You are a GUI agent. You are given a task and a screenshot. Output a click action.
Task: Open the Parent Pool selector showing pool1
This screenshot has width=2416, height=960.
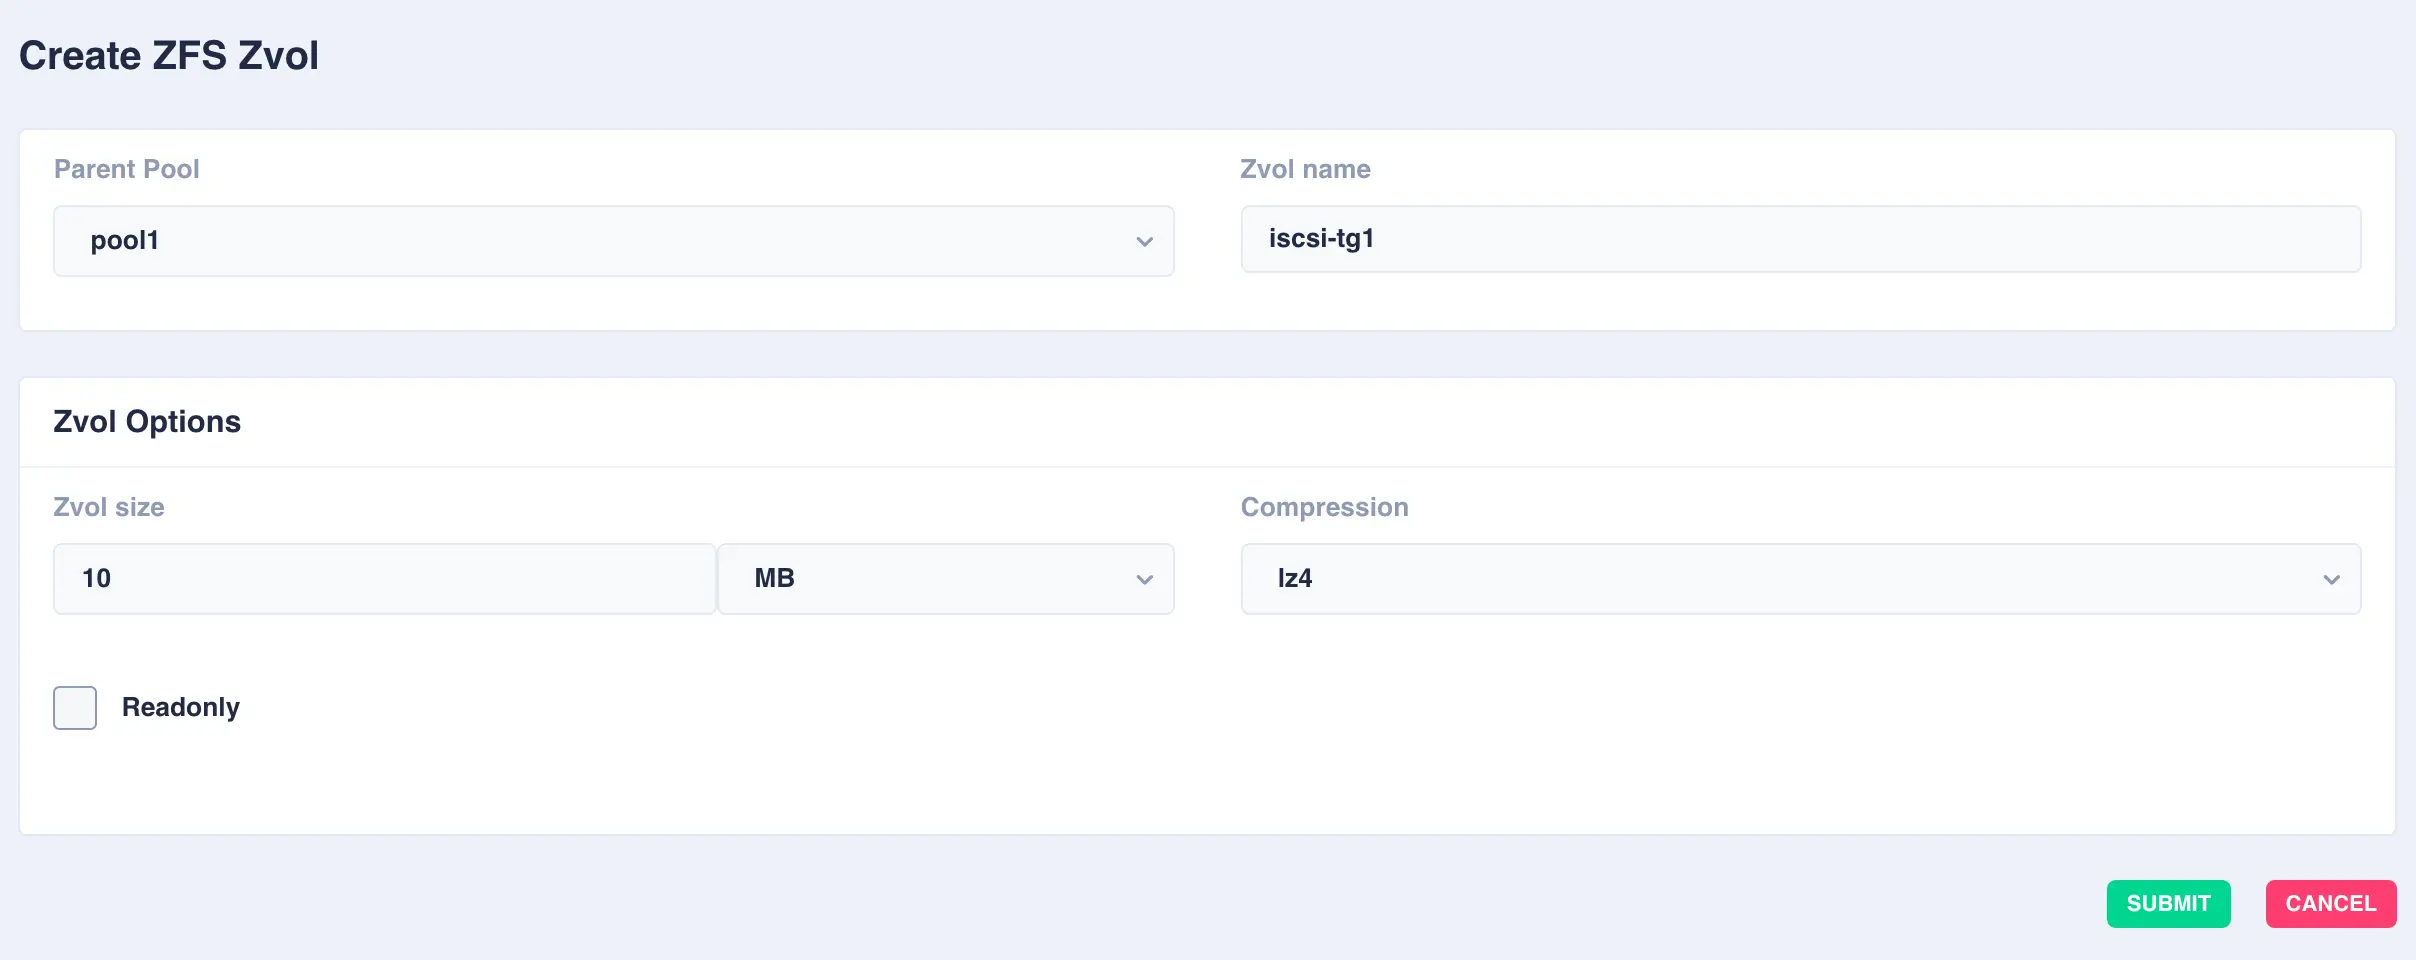613,241
